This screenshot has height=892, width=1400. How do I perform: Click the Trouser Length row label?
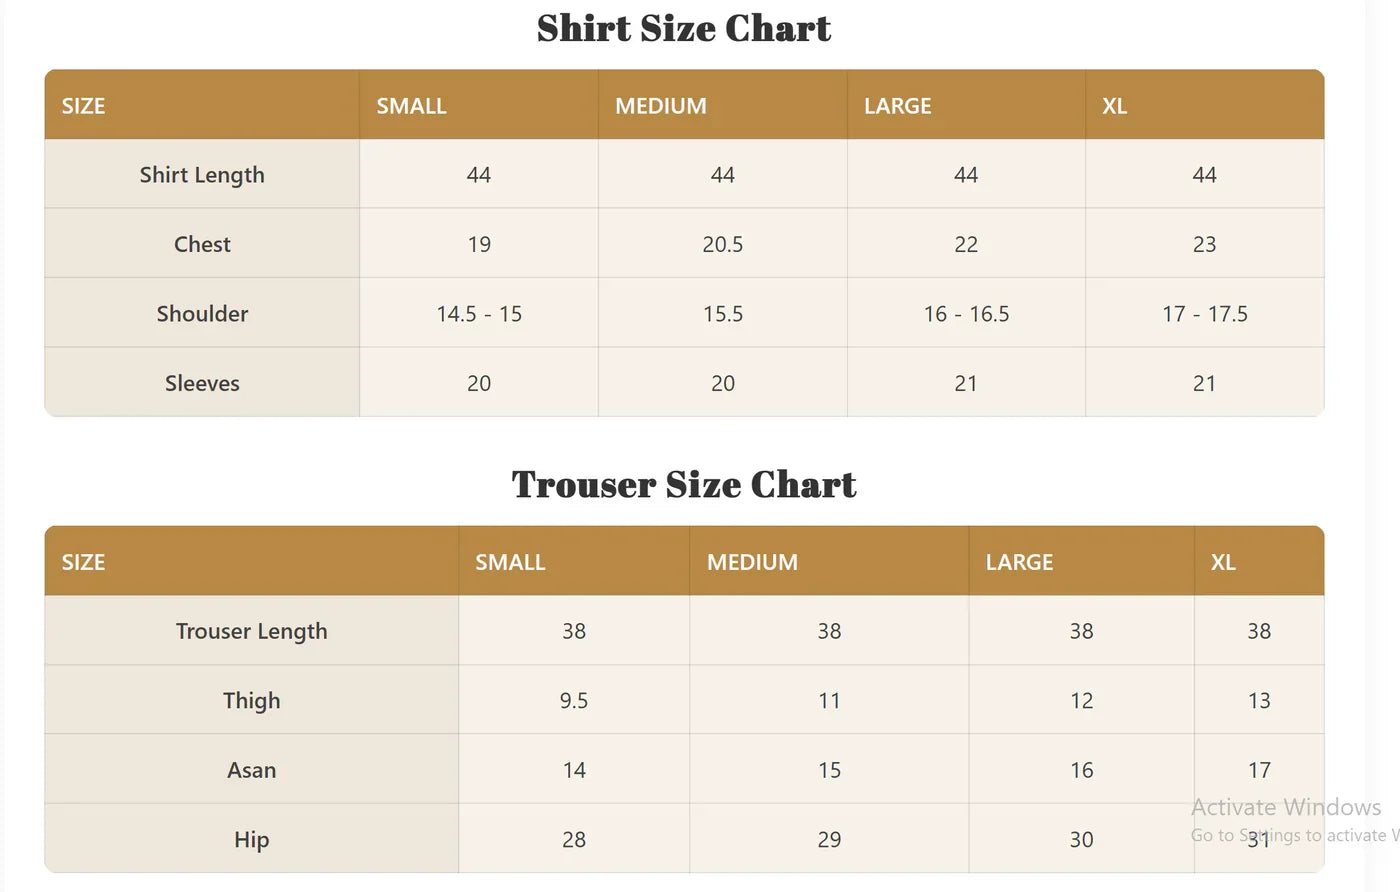[x=251, y=631]
